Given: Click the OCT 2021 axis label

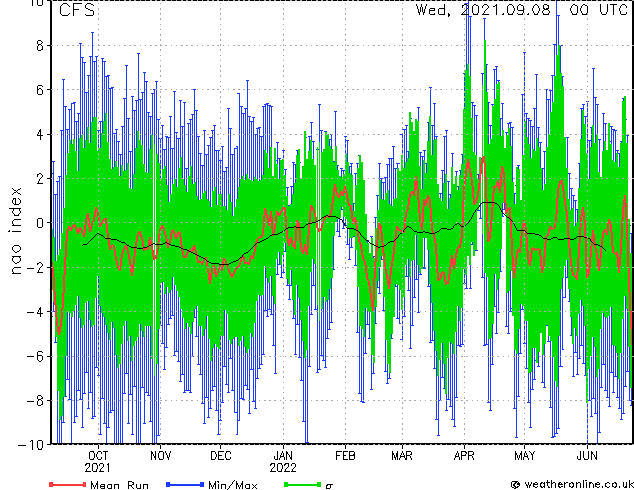Looking at the screenshot, I should [x=97, y=461].
